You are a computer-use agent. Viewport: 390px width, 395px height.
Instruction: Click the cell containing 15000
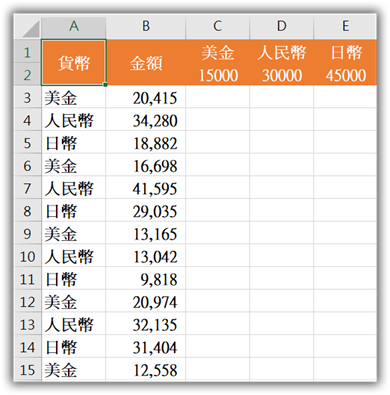coord(217,75)
